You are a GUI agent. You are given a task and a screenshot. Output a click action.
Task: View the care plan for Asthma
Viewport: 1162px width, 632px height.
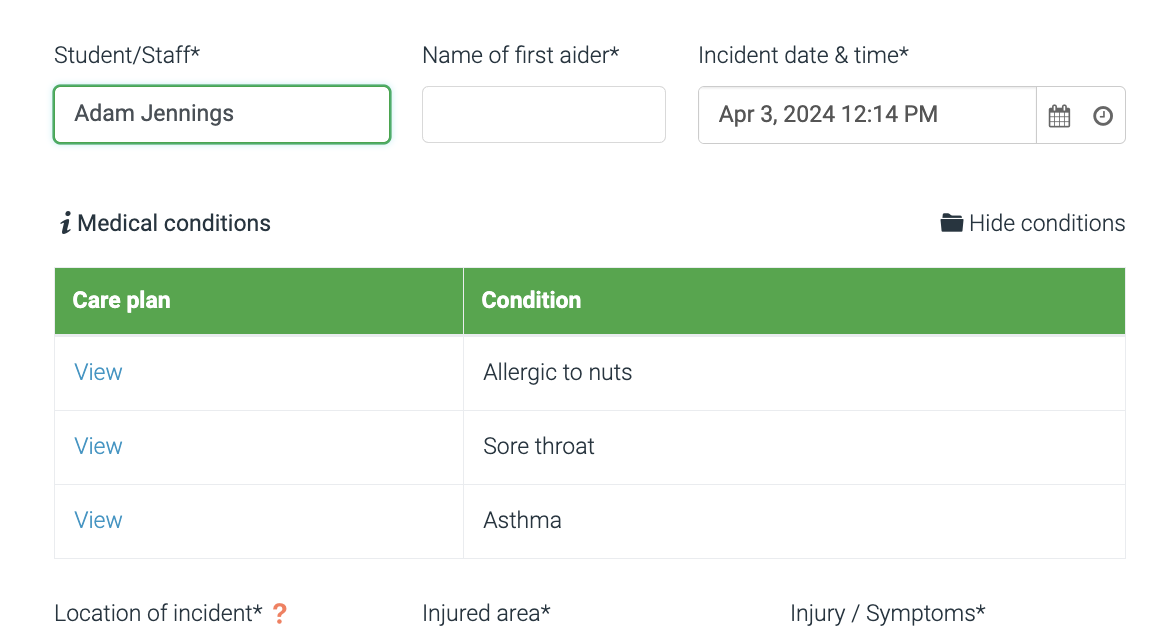pyautogui.click(x=97, y=520)
